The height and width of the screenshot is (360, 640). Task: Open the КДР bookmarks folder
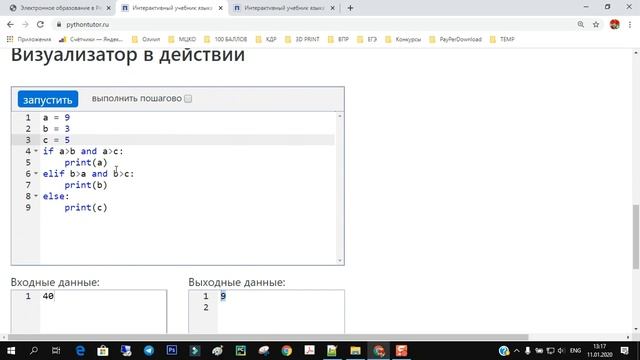(x=266, y=39)
